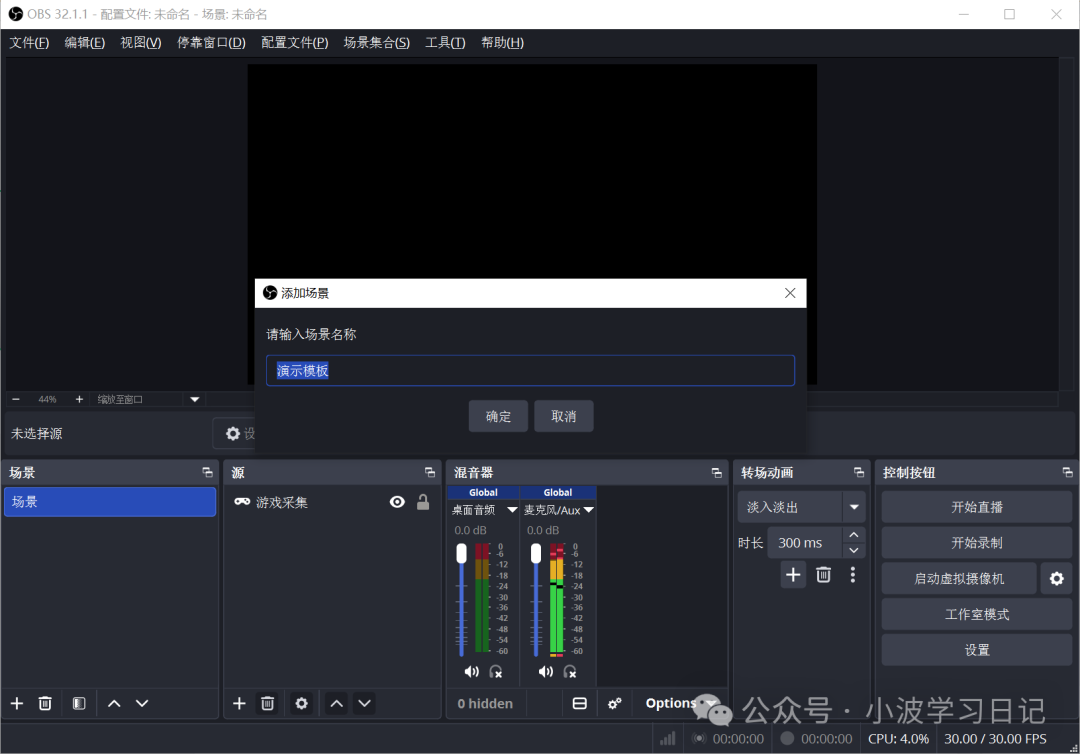Open advanced audio settings gear in mixer
The width and height of the screenshot is (1080, 754).
click(x=614, y=703)
